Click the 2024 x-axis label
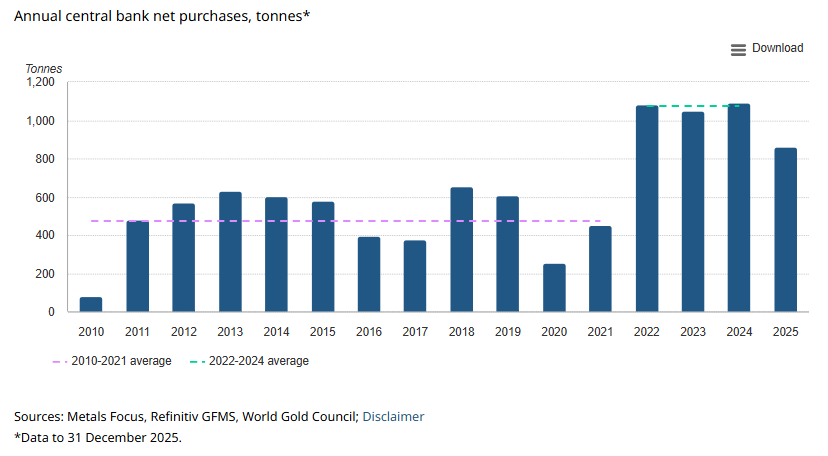828x456 pixels. pyautogui.click(x=739, y=332)
